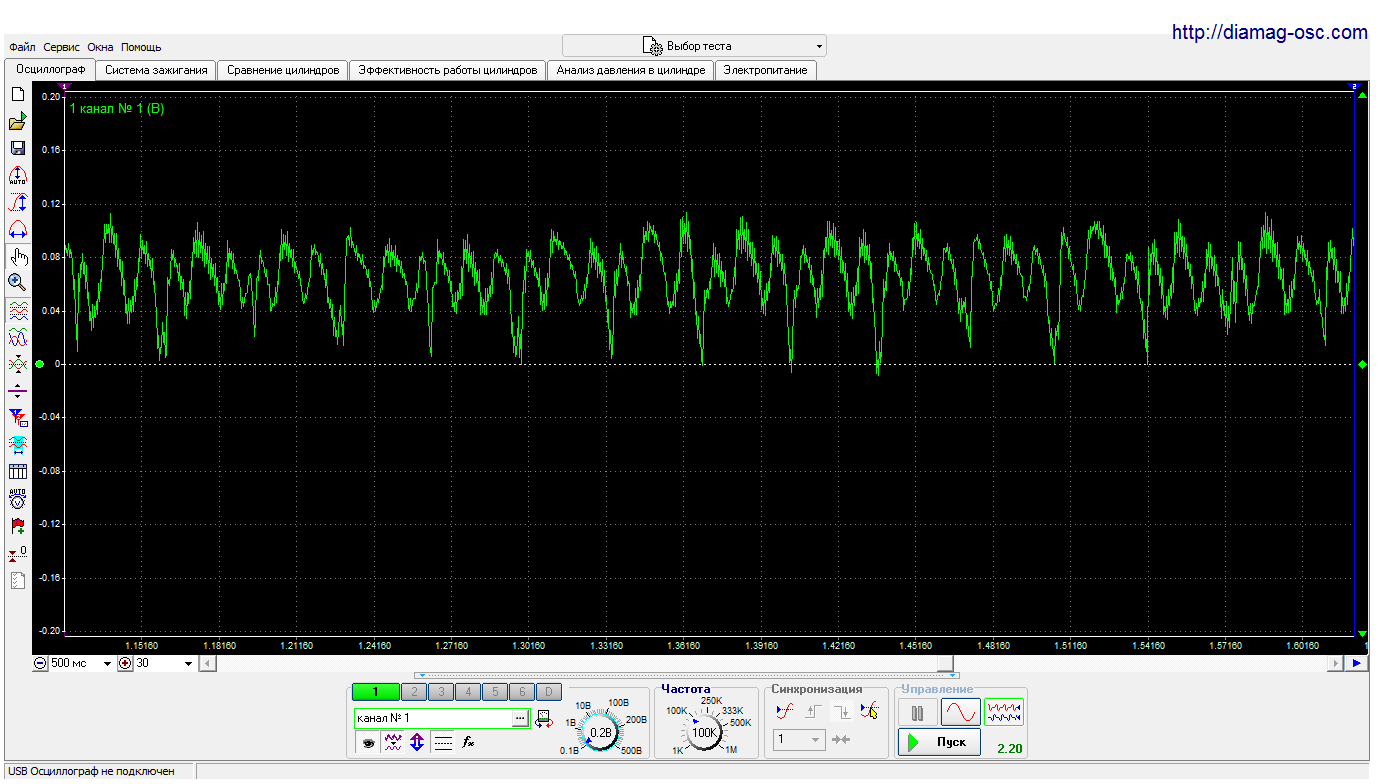Screen dimensions: 1382x784
Task: Click the red plus zoom in button
Action: coord(125,664)
